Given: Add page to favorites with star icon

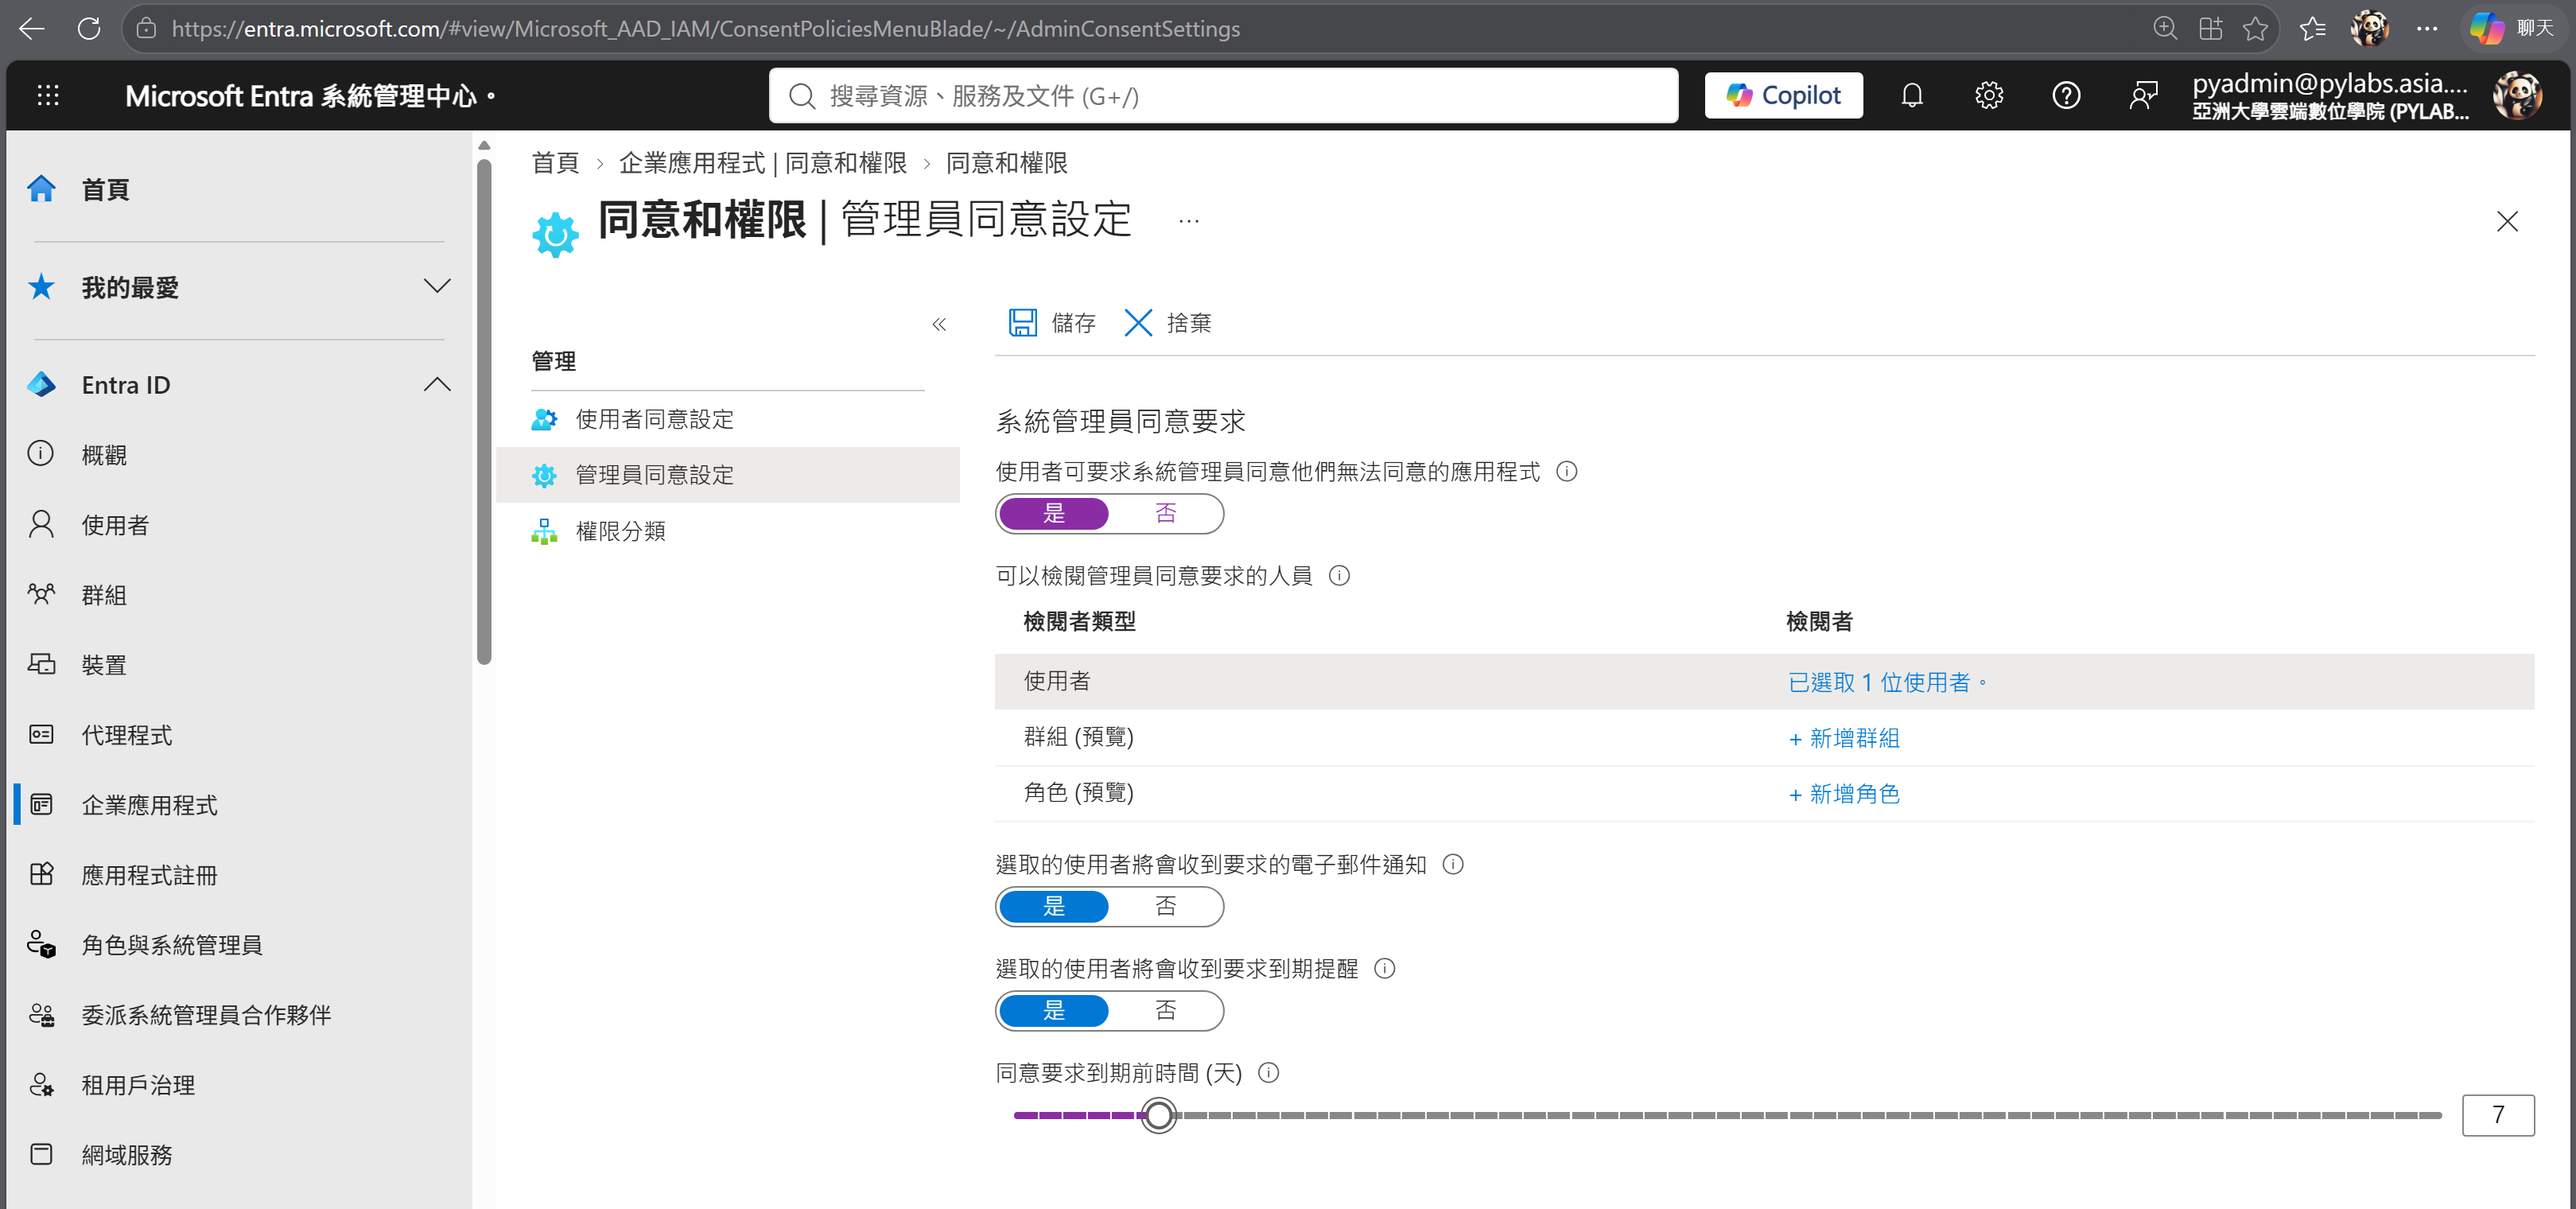Looking at the screenshot, I should pyautogui.click(x=2254, y=28).
